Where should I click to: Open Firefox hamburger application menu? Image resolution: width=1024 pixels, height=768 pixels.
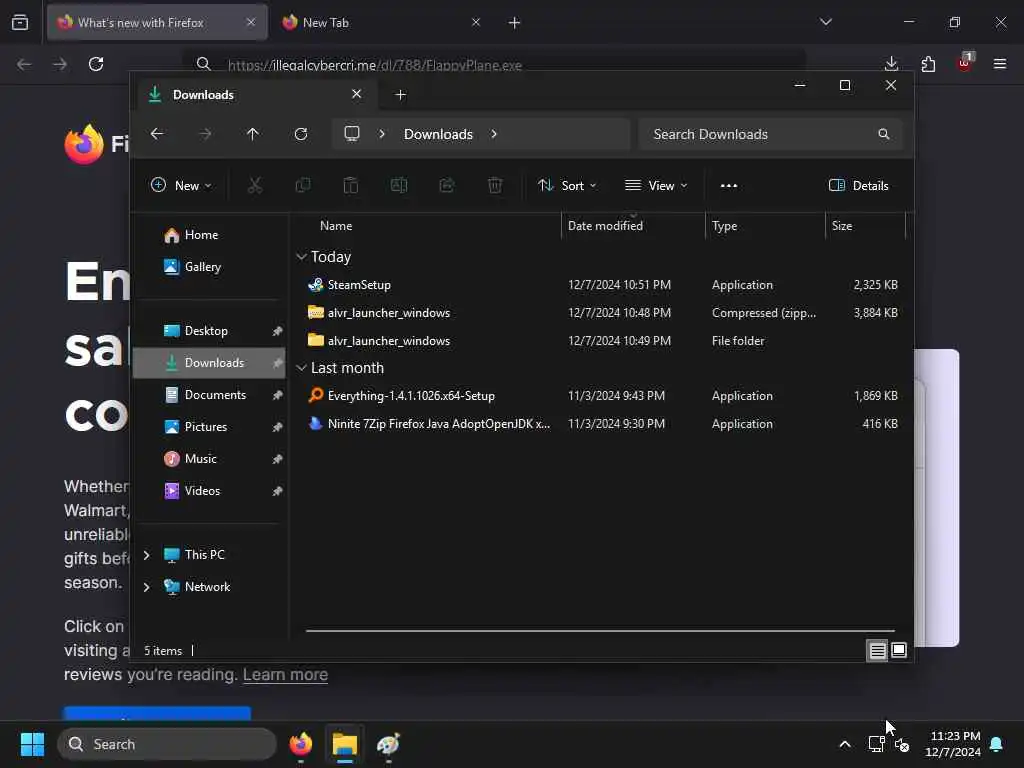(x=1000, y=63)
